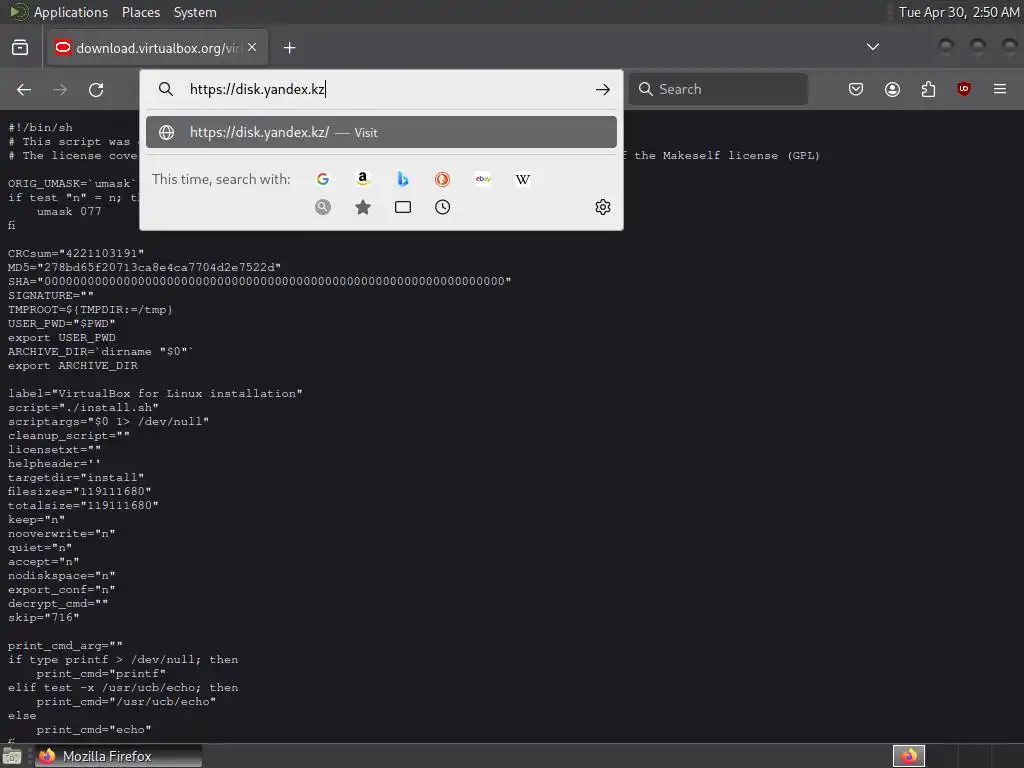Save page to Pocket
Screen dimensions: 1024x768
click(856, 89)
